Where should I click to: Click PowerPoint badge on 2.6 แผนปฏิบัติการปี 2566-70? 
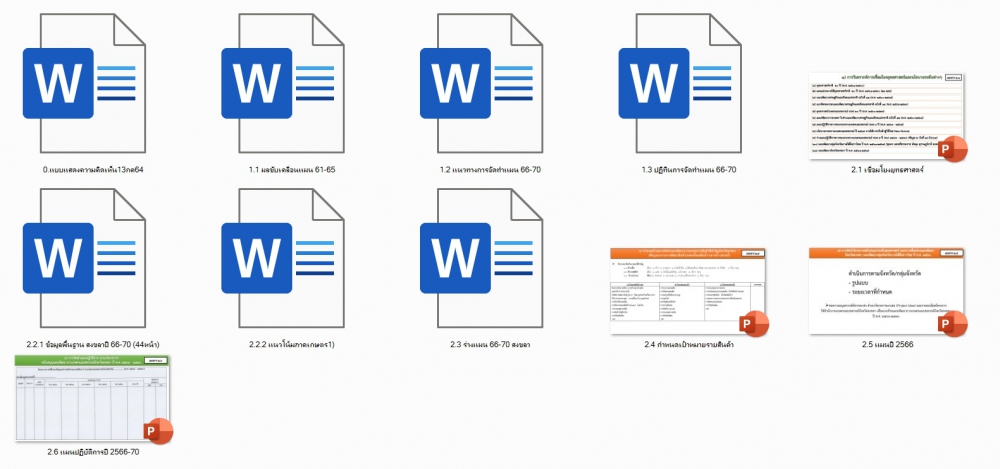coord(157,430)
